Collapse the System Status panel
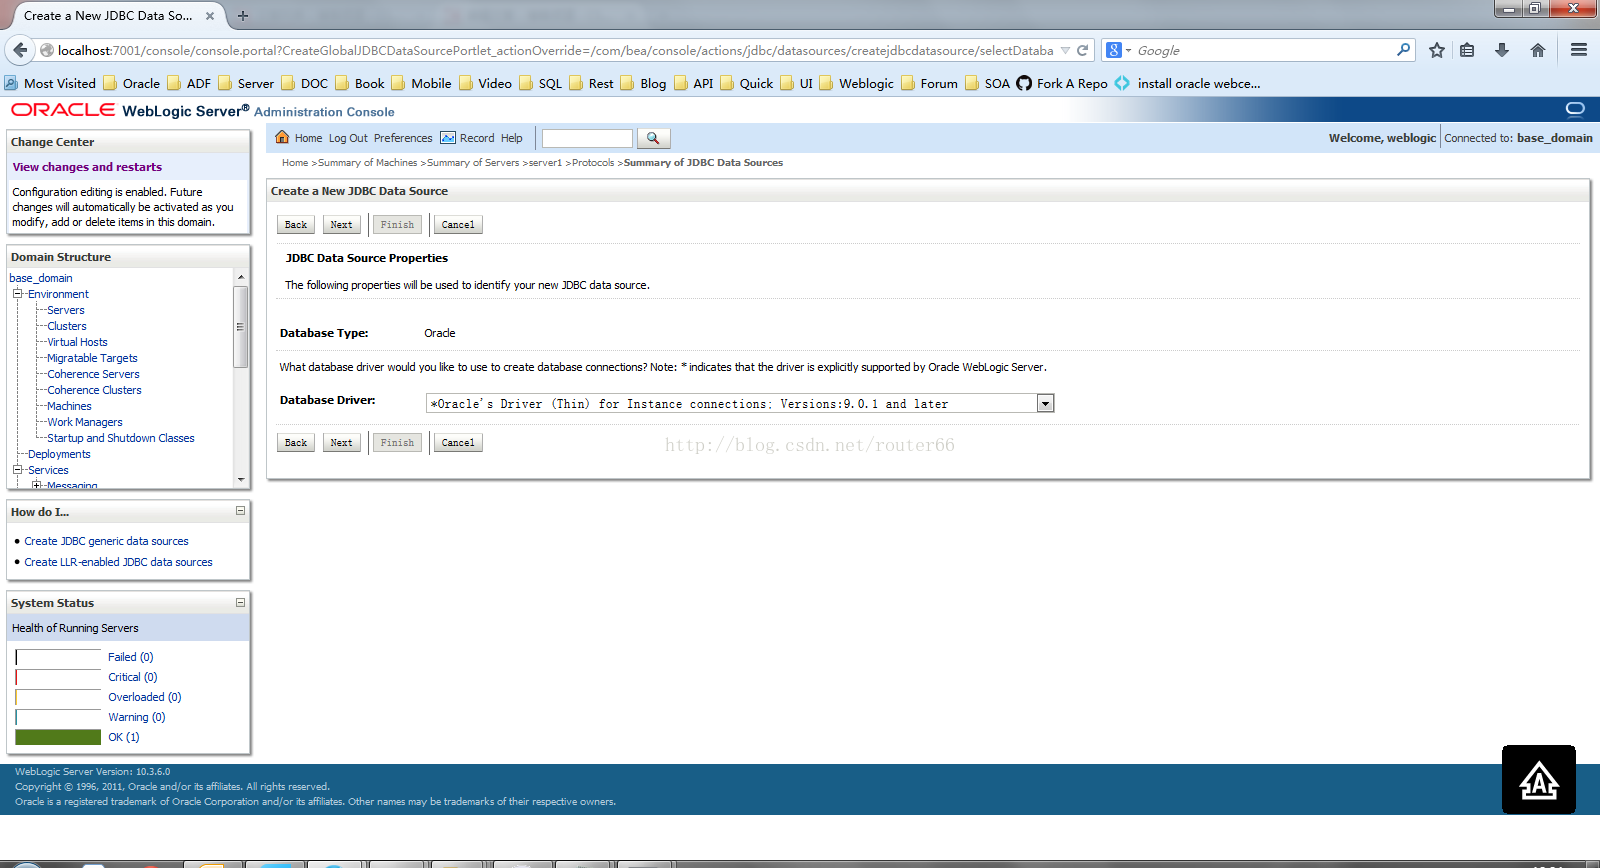Screen dimensions: 1600x868 click(240, 602)
